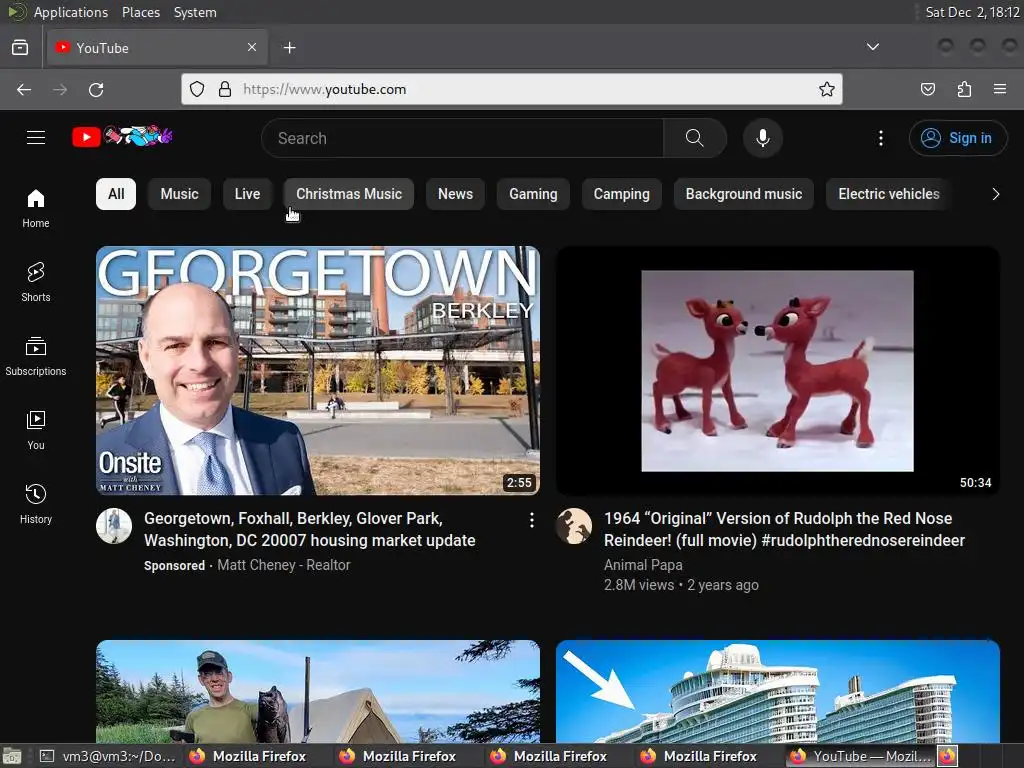View site security padlock info
This screenshot has height=768, width=1024.
[225, 89]
